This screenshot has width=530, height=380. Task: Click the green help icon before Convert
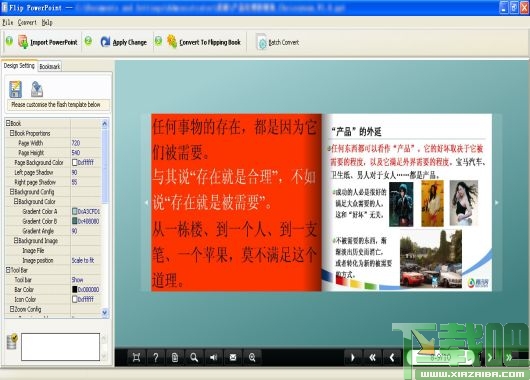[158, 41]
